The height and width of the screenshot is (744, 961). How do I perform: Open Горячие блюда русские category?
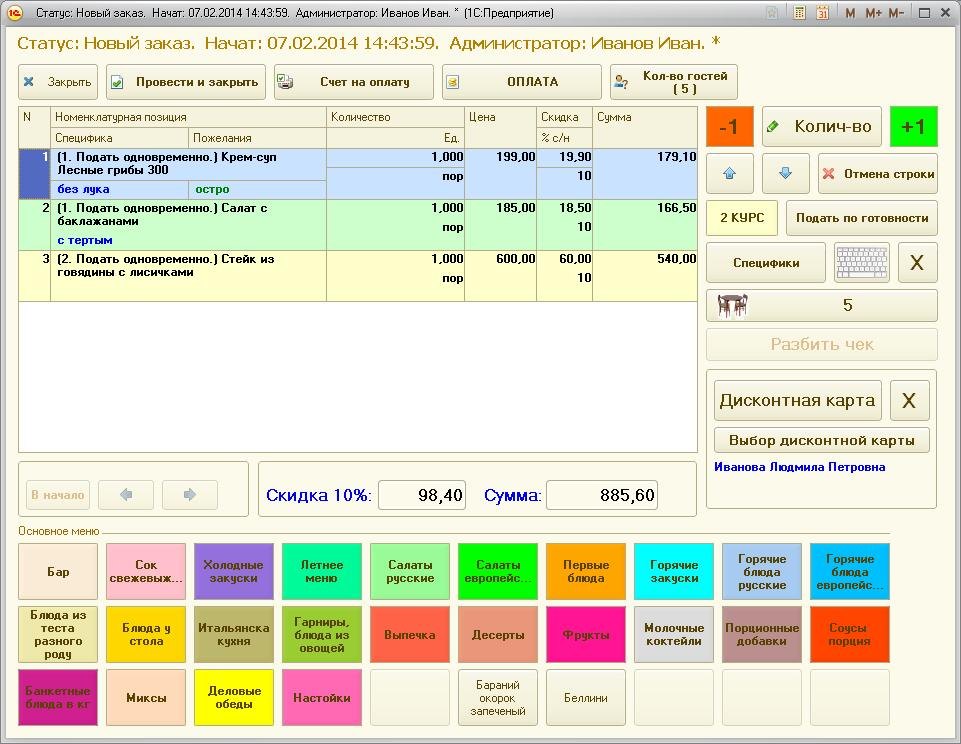[x=762, y=571]
